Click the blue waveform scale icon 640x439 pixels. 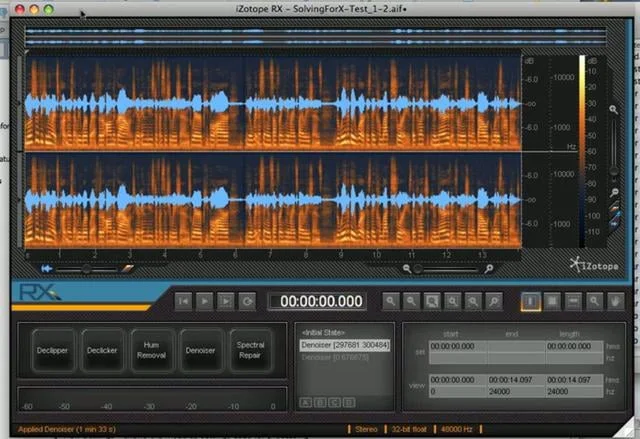coord(615,222)
